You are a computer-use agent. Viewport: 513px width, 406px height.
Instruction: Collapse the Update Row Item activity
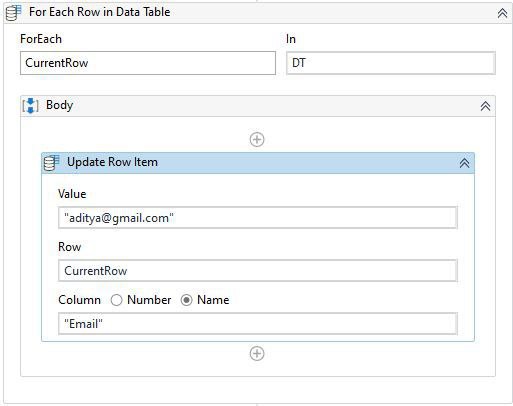(464, 163)
